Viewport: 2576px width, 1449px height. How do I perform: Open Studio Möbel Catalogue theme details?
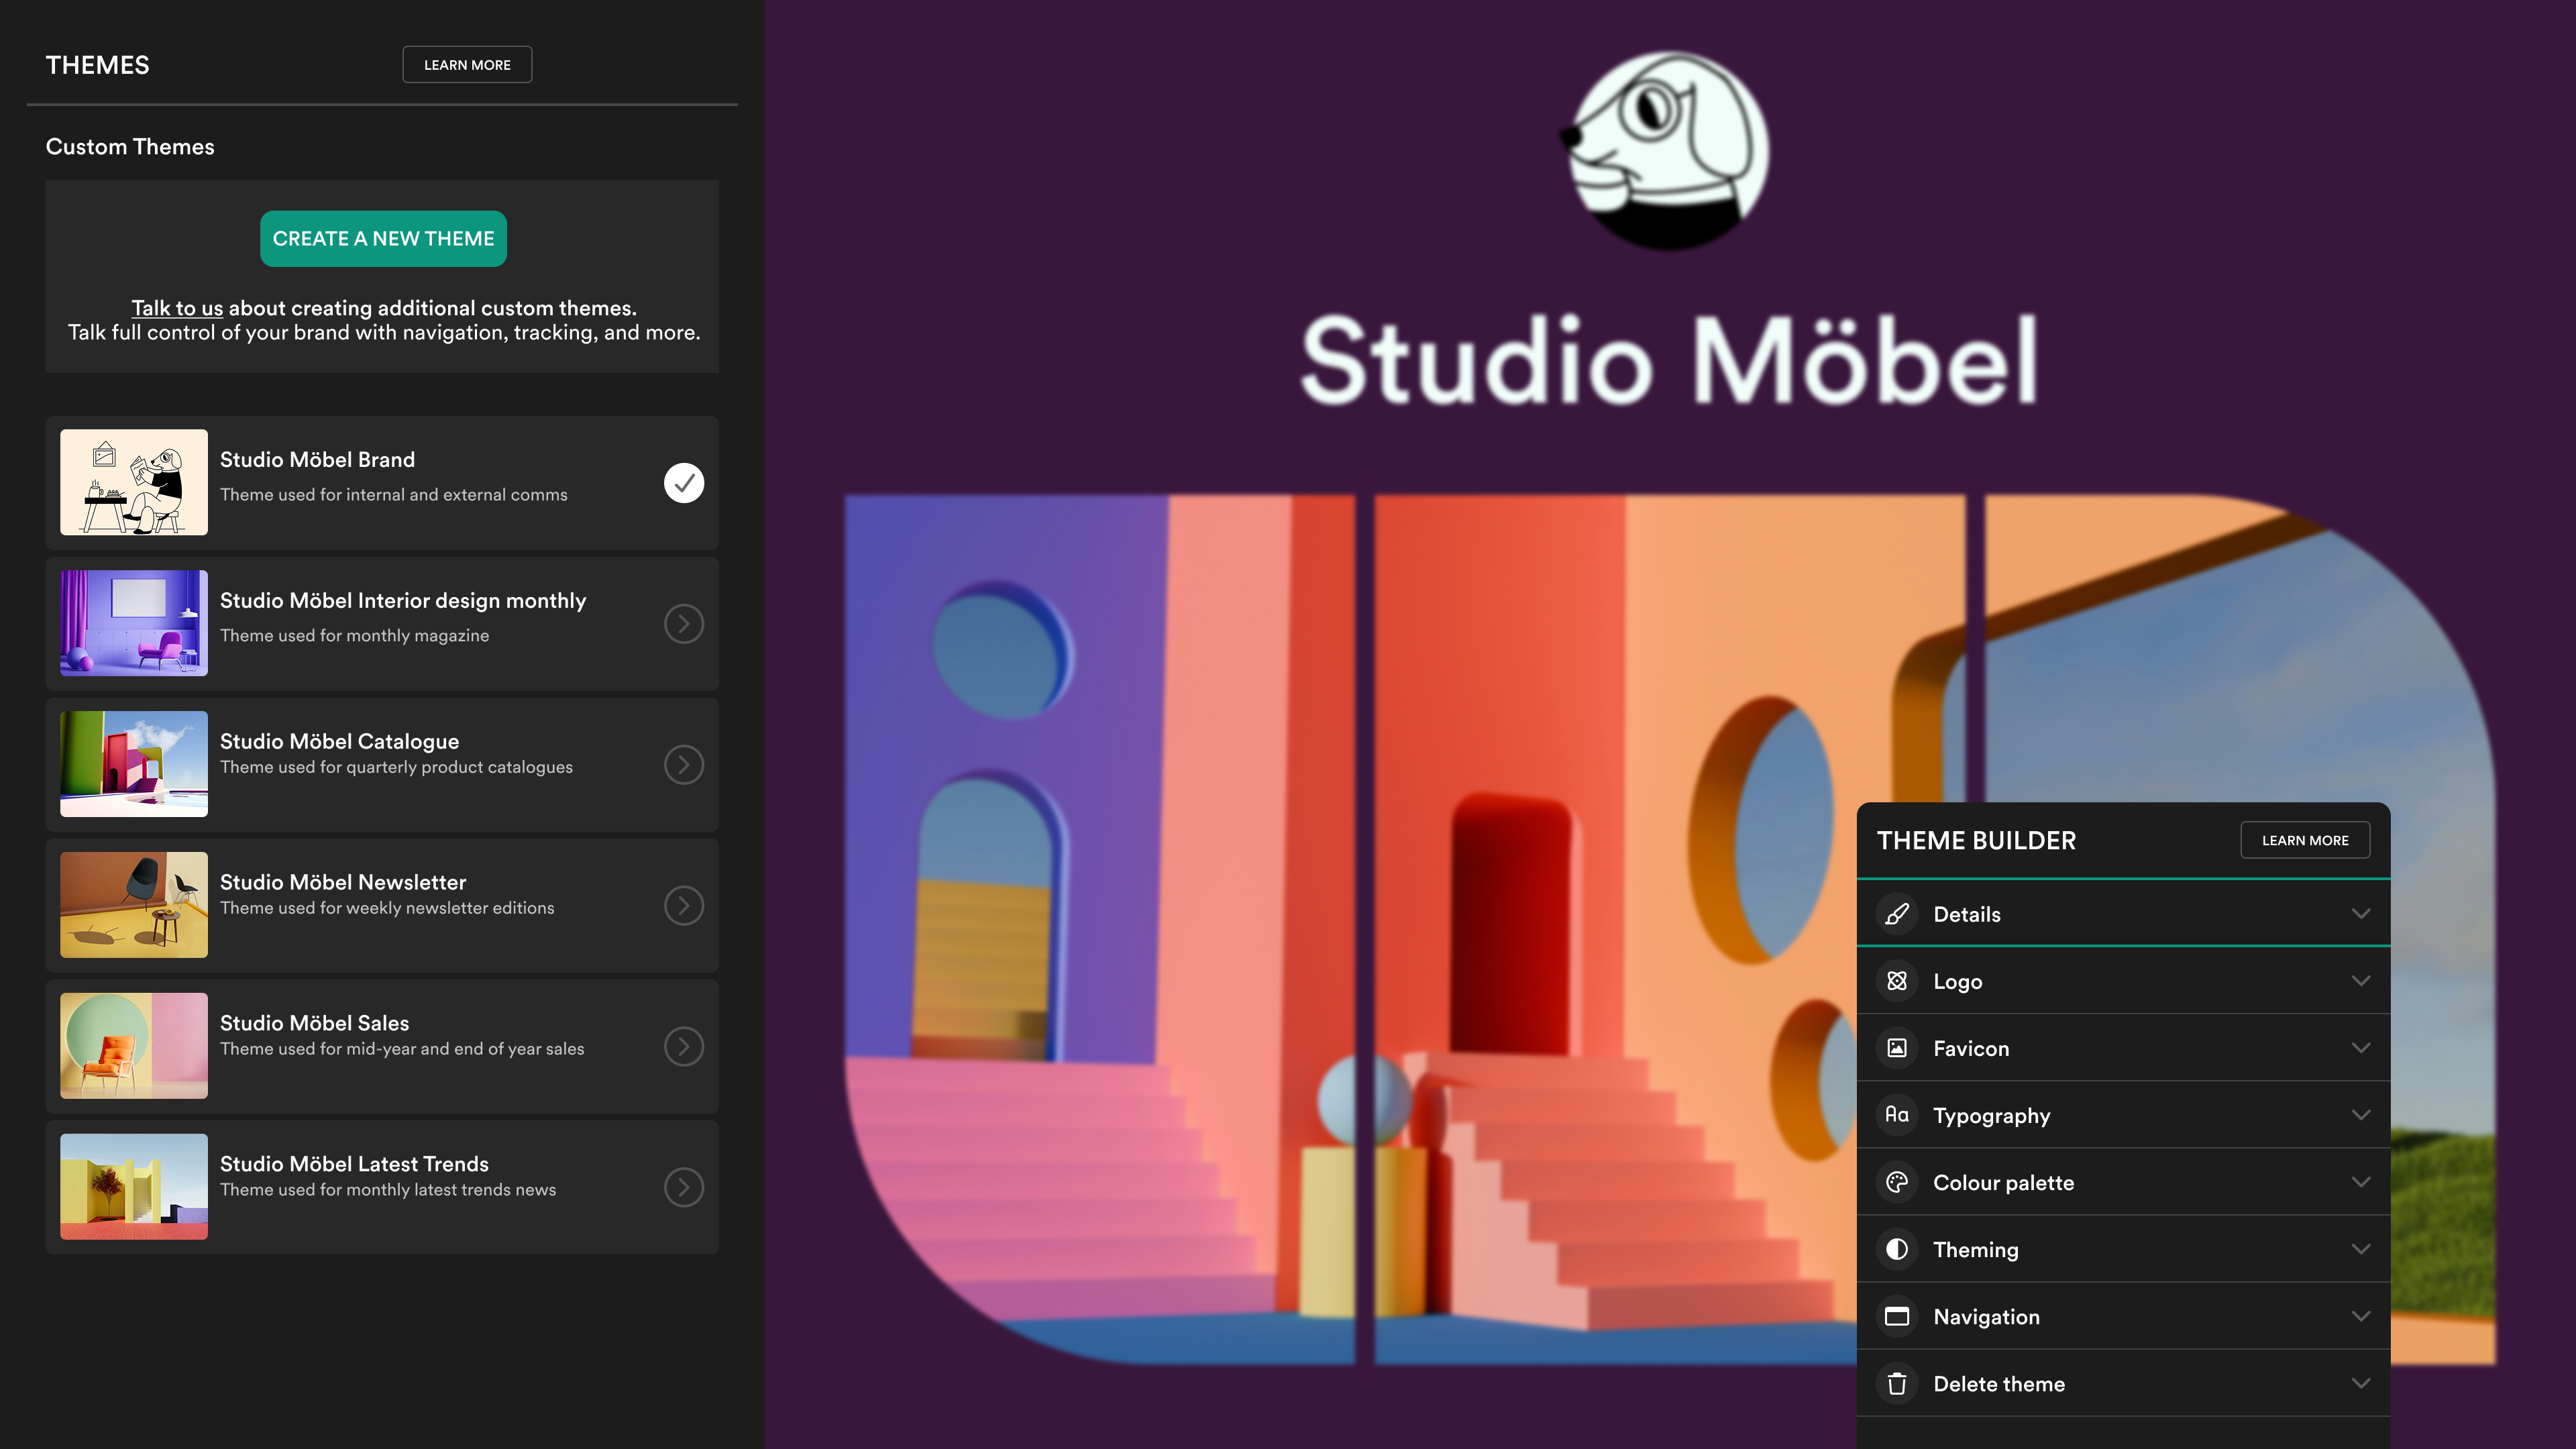click(683, 764)
